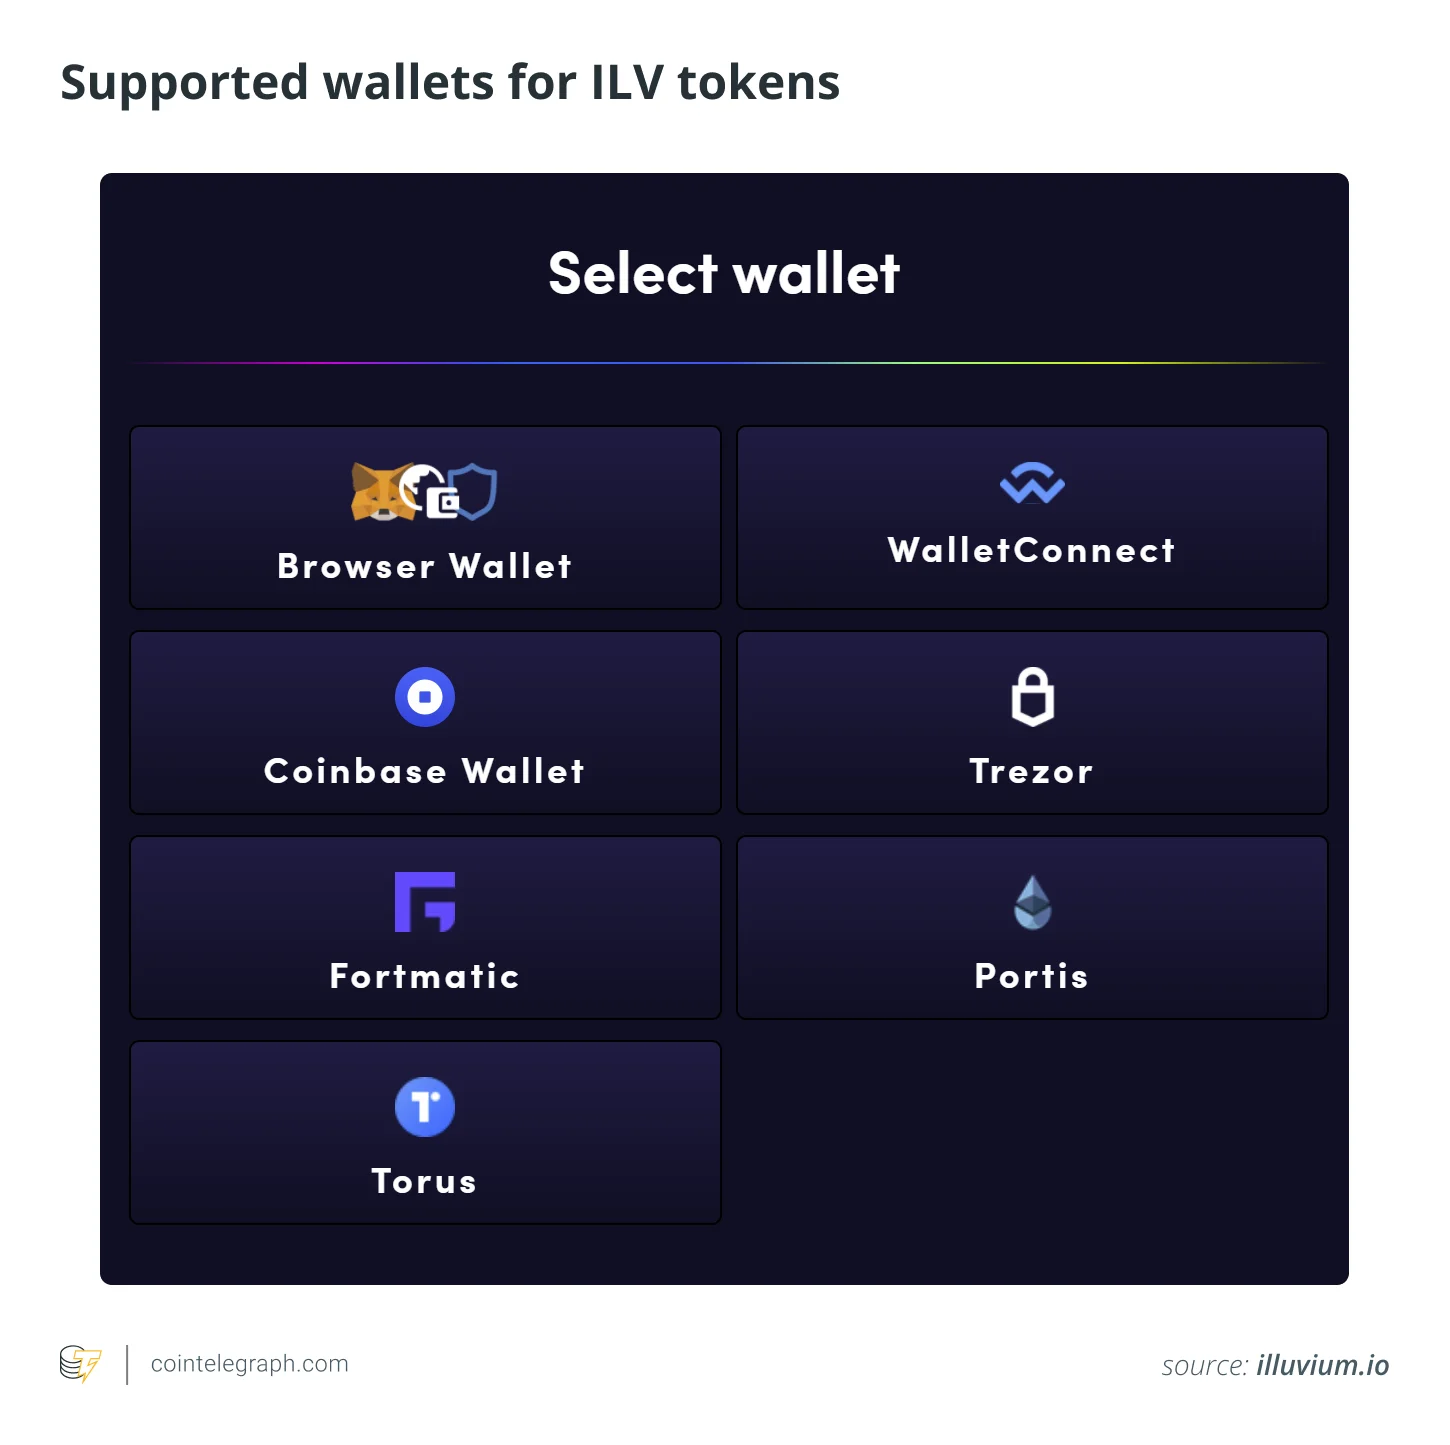Image resolution: width=1450 pixels, height=1445 pixels.
Task: Choose the Torus wallet label
Action: tap(425, 1181)
